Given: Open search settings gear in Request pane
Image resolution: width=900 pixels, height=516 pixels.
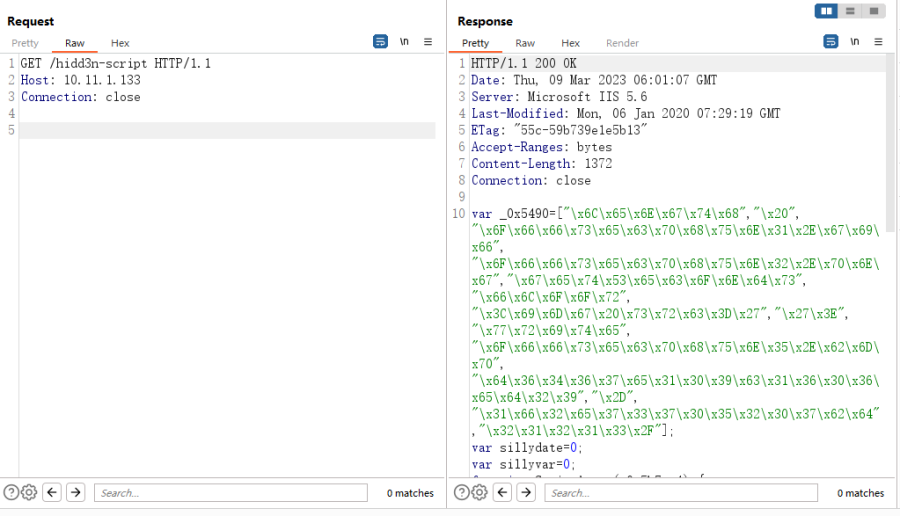Looking at the screenshot, I should pos(29,492).
